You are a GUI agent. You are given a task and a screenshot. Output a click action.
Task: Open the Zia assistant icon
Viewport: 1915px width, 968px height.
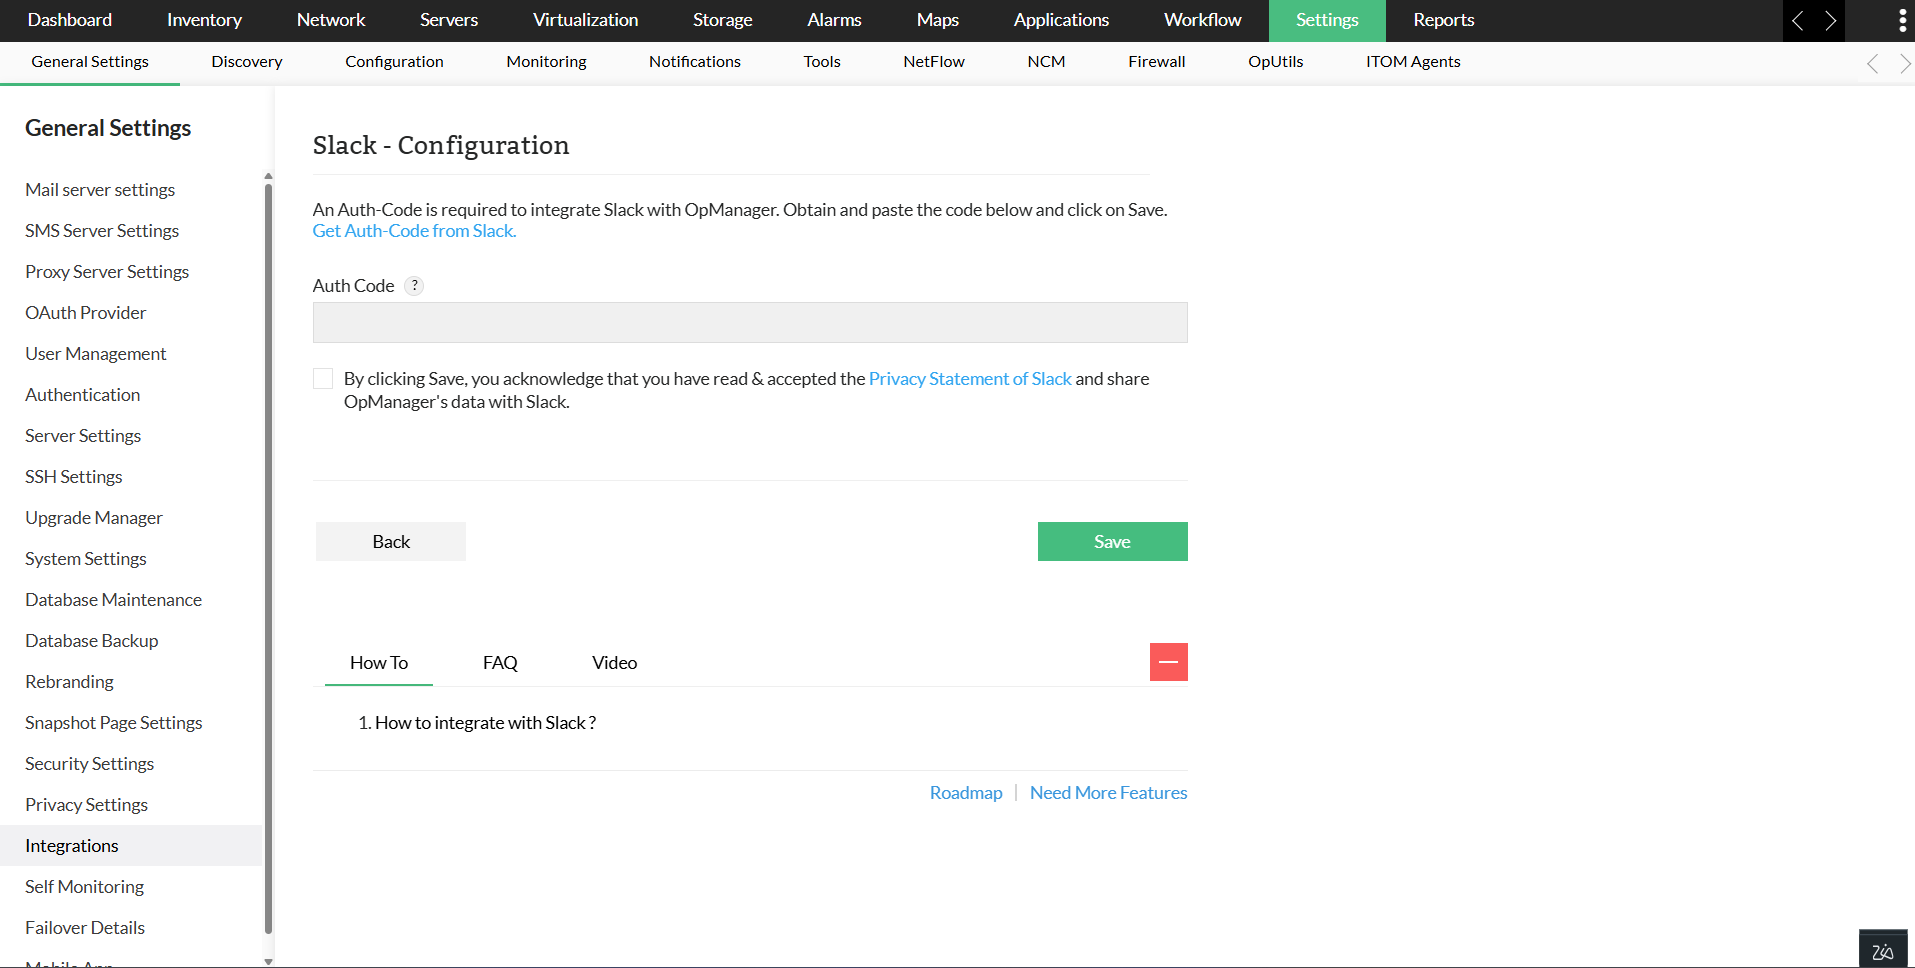pyautogui.click(x=1882, y=950)
